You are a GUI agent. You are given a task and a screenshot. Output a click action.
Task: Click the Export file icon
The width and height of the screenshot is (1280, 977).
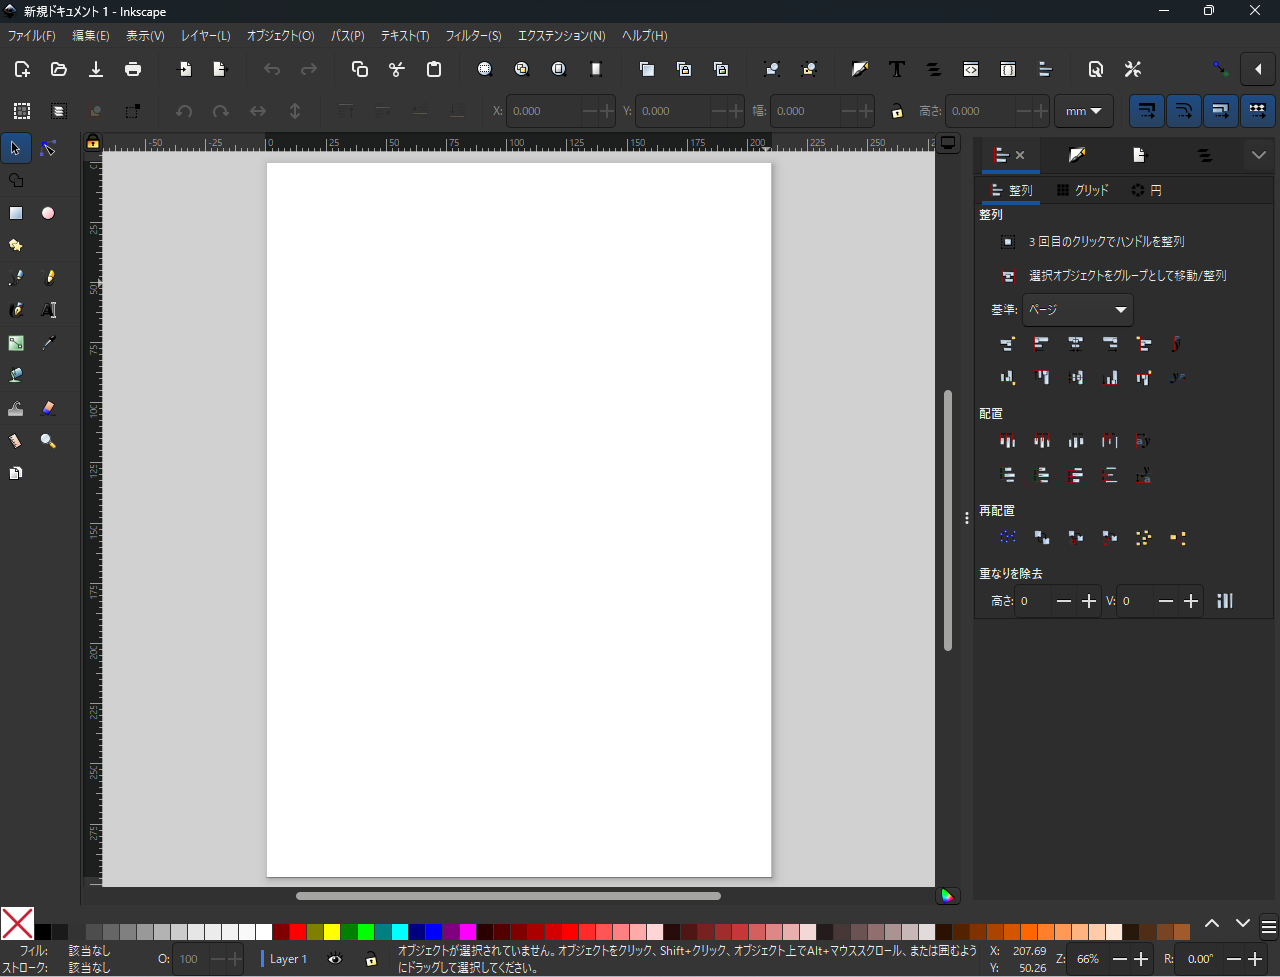click(x=221, y=69)
